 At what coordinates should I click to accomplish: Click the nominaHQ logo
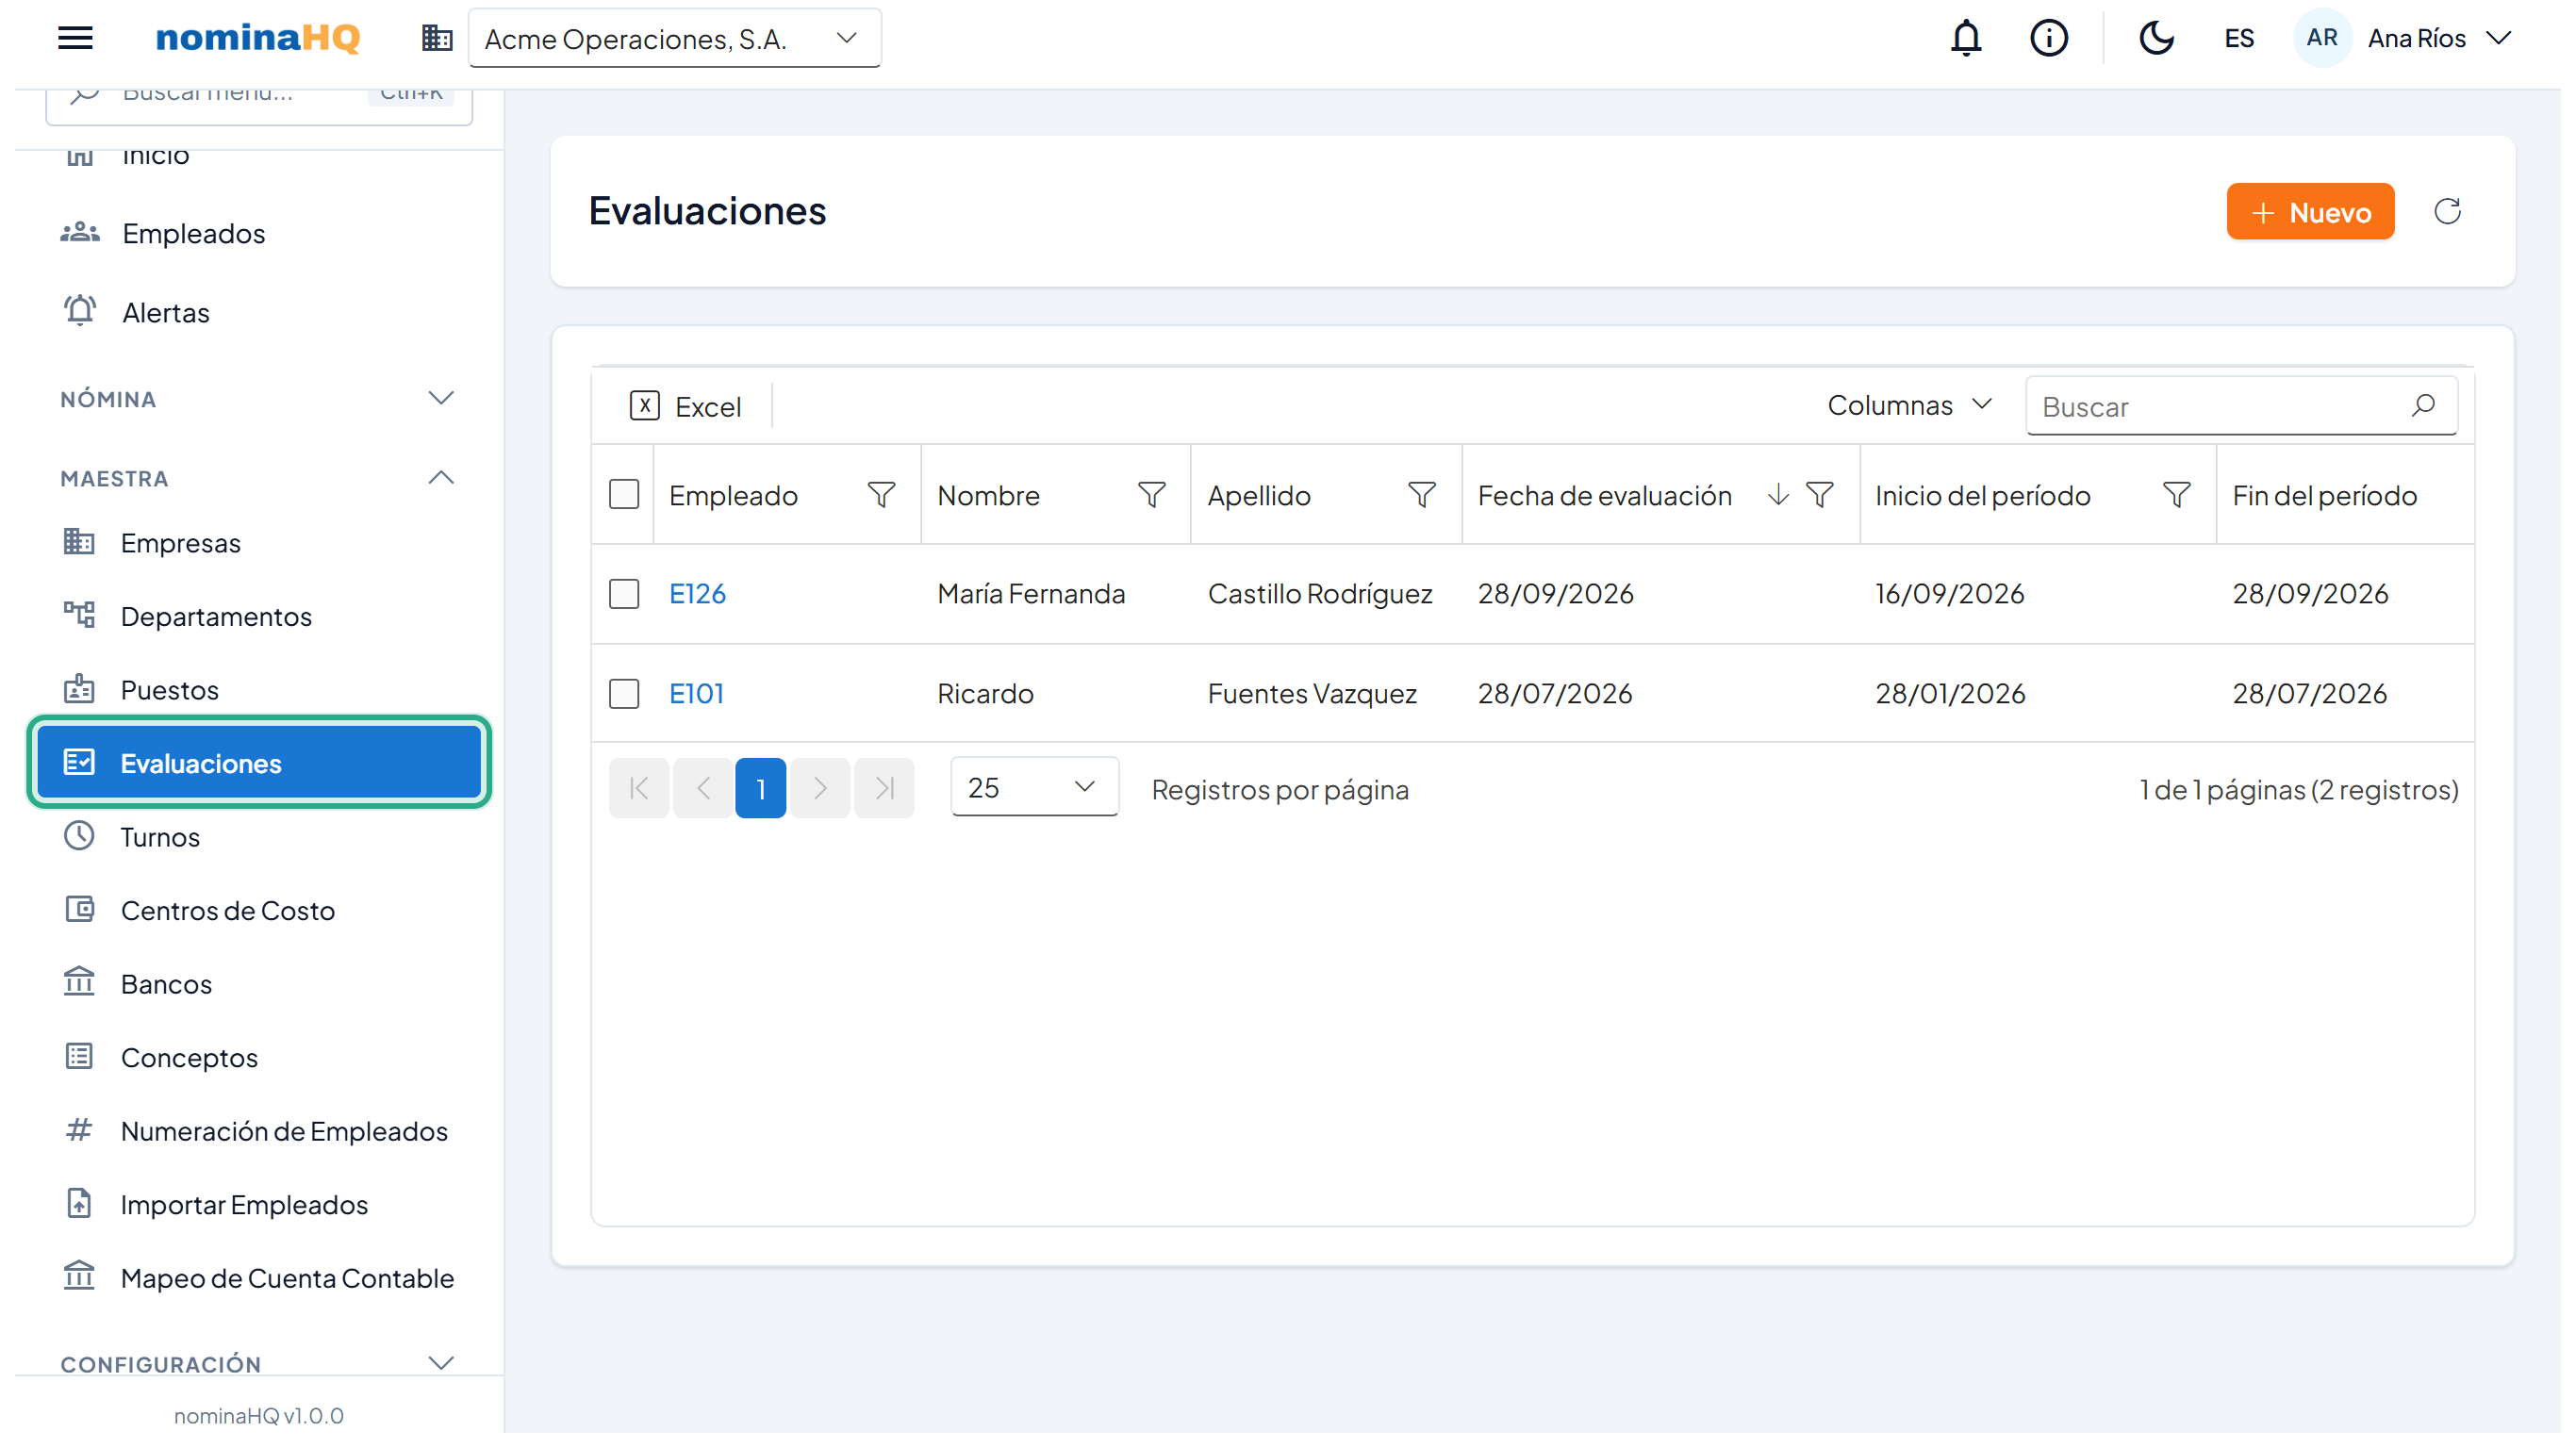(258, 38)
